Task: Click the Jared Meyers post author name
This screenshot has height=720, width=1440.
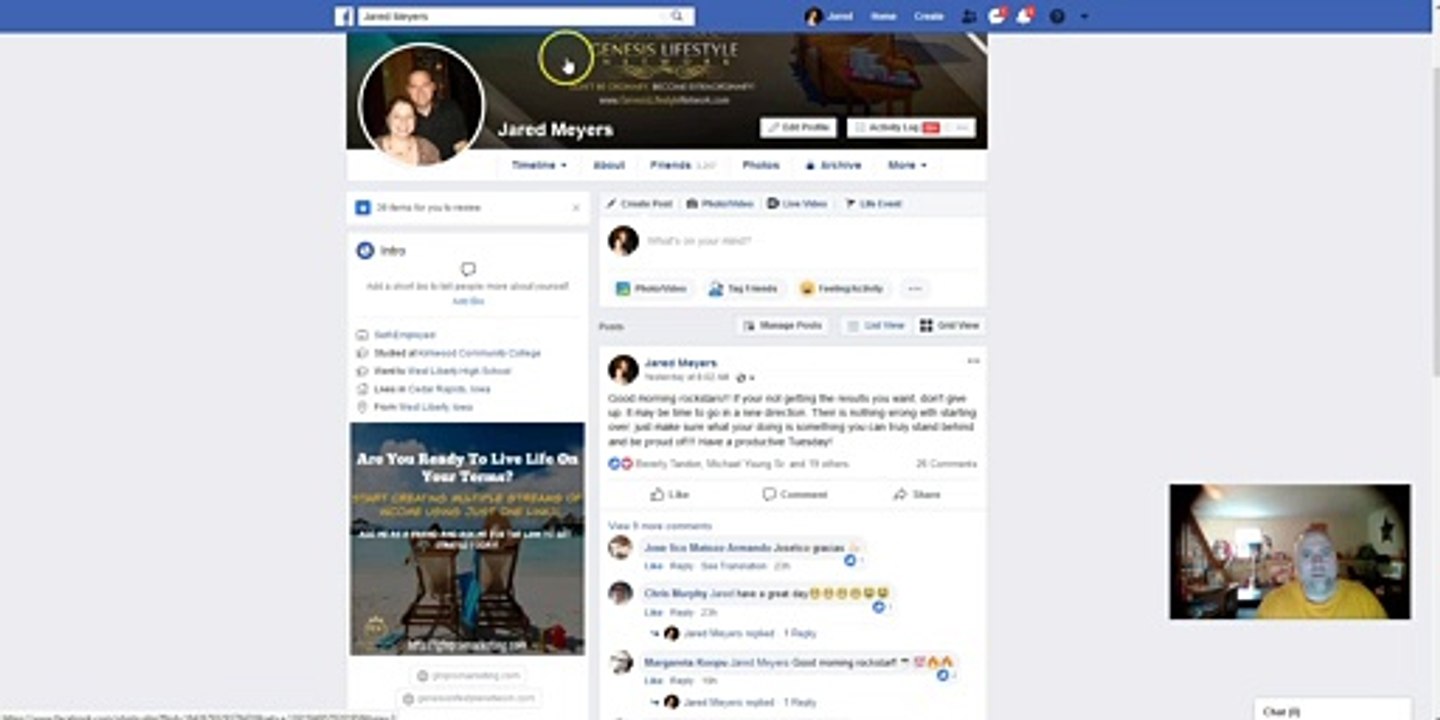Action: point(681,363)
